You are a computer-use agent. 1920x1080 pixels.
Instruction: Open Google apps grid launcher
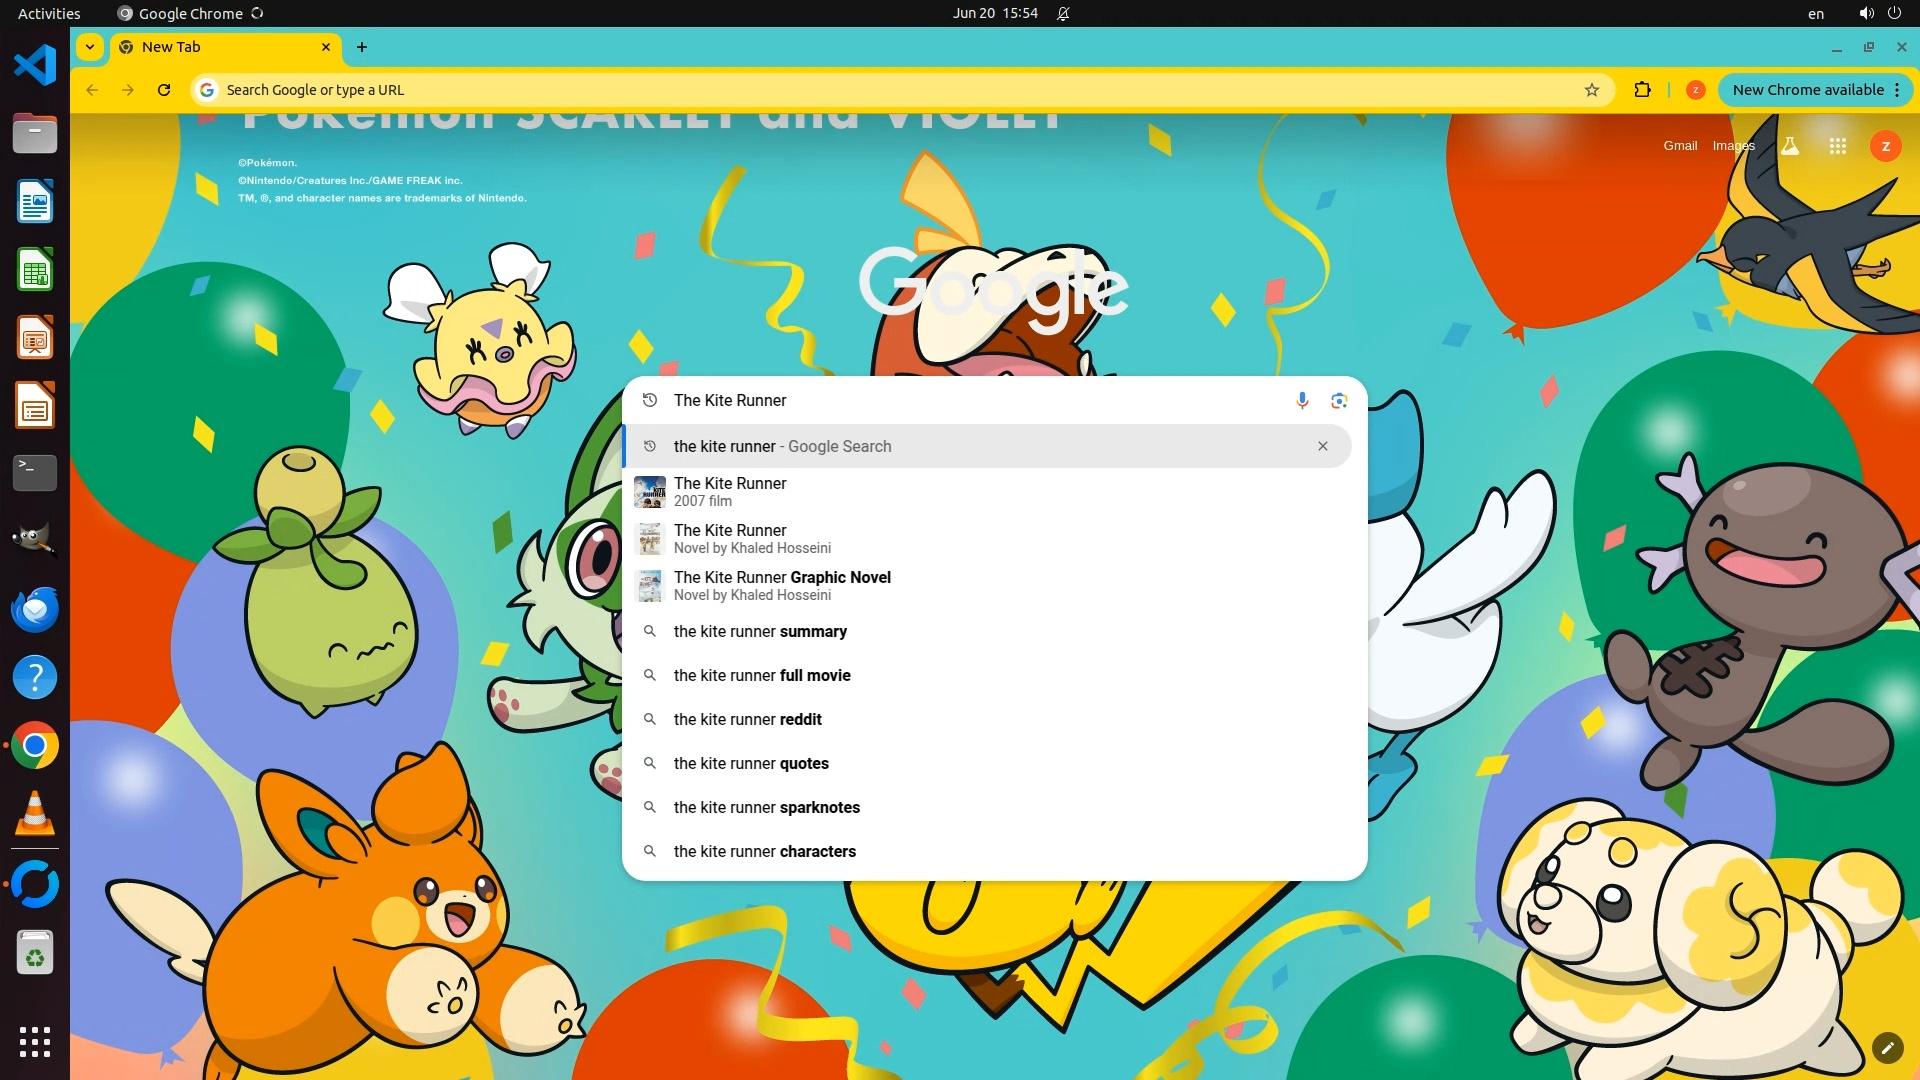point(1837,146)
